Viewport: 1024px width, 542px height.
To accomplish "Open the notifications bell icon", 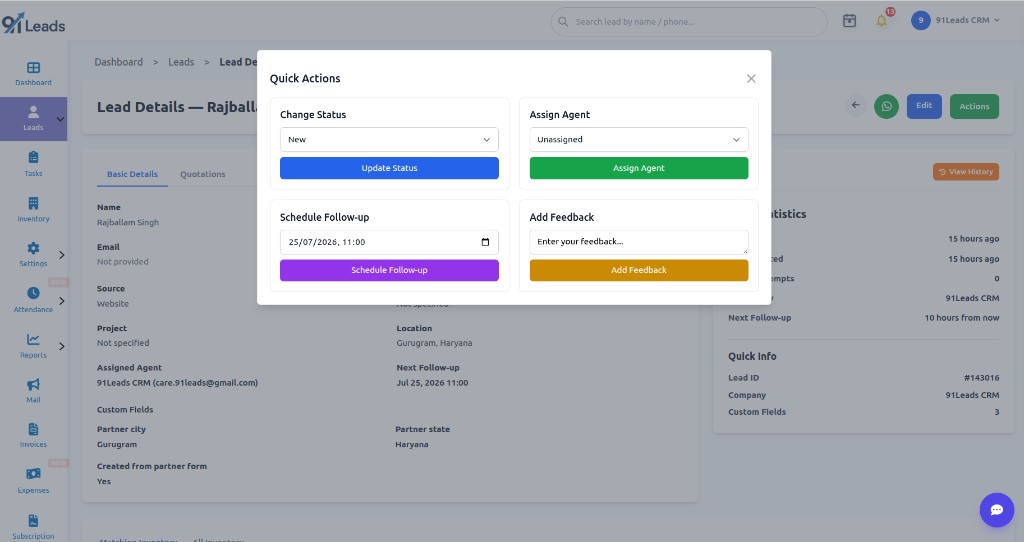I will coord(882,21).
